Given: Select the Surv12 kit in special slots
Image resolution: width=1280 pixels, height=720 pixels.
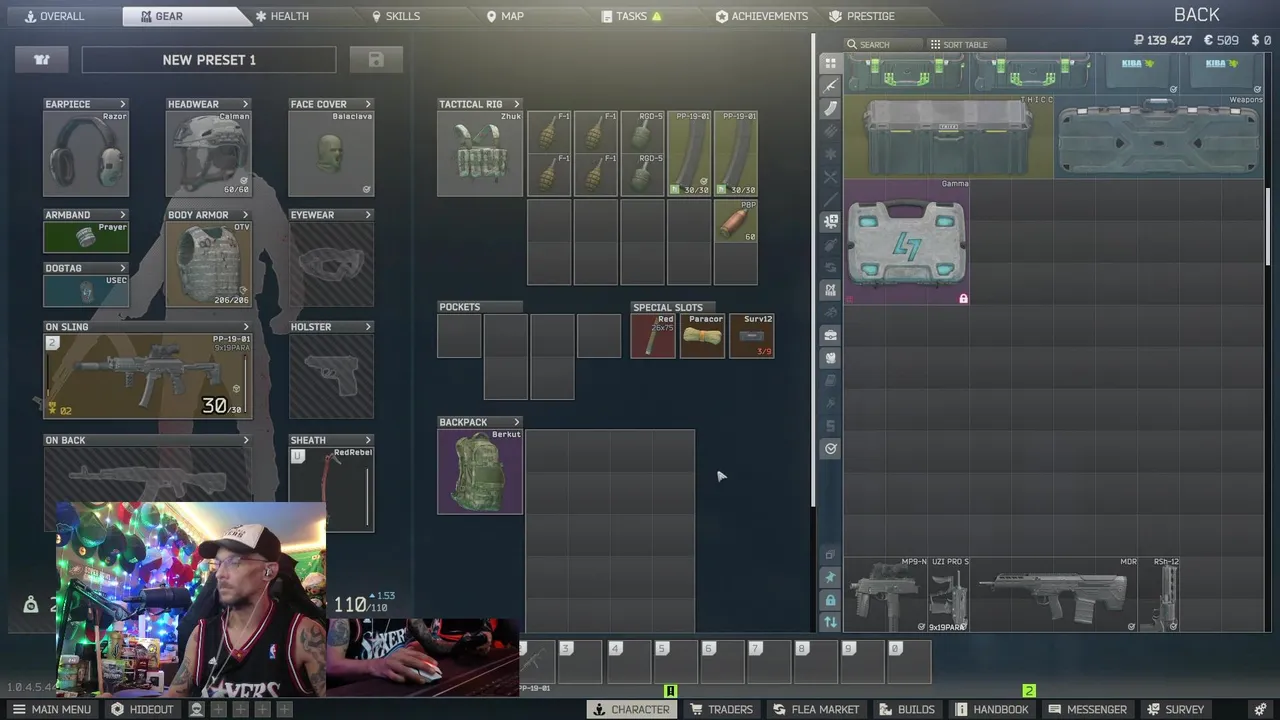Looking at the screenshot, I should pyautogui.click(x=751, y=335).
